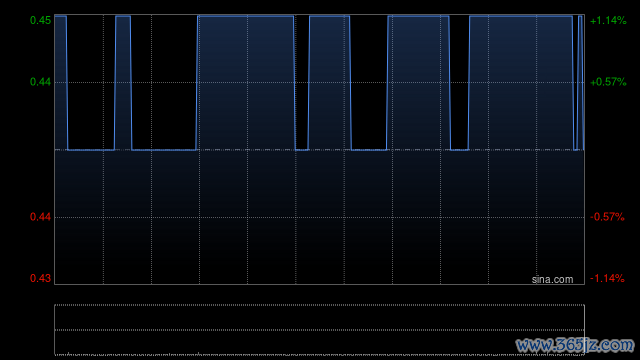Select the green 0.44 price axis label
Screen dimensions: 640x360
(41, 82)
